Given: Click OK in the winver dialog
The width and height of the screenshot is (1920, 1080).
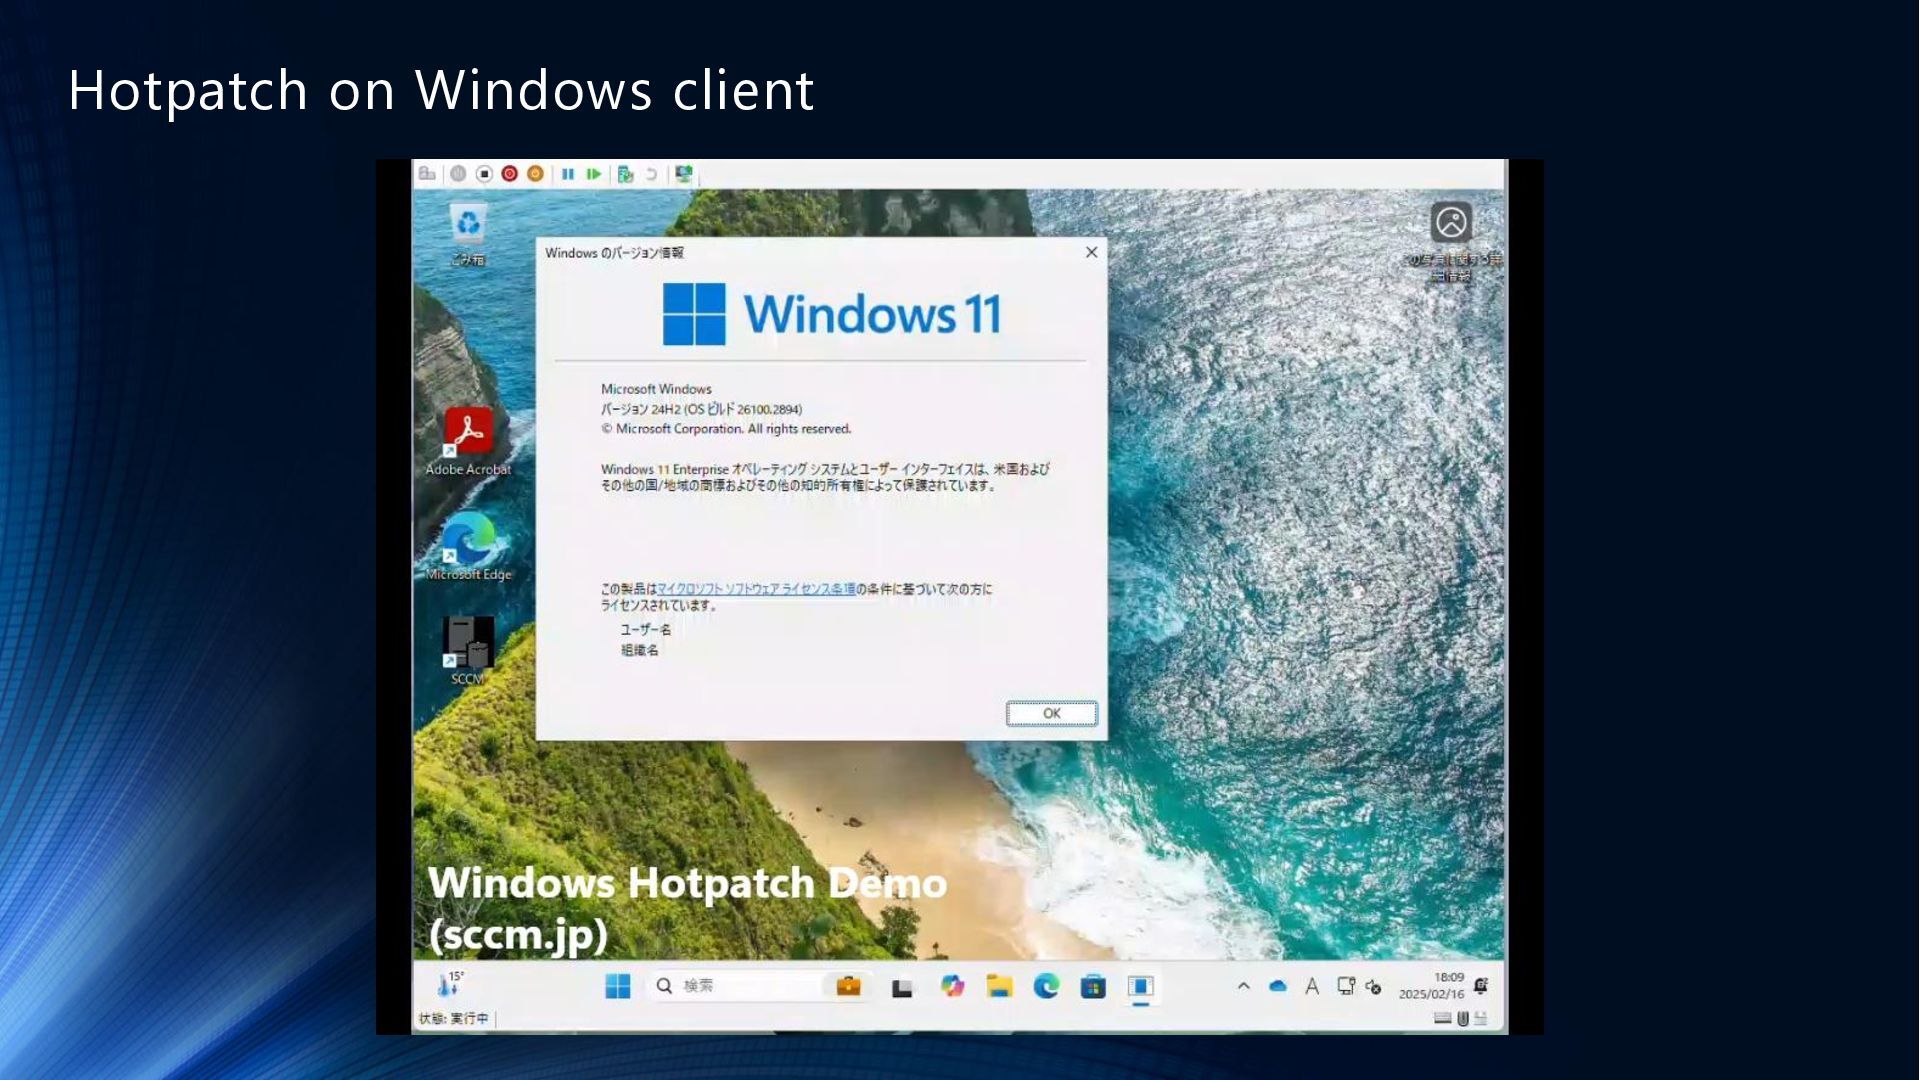Looking at the screenshot, I should pyautogui.click(x=1051, y=713).
